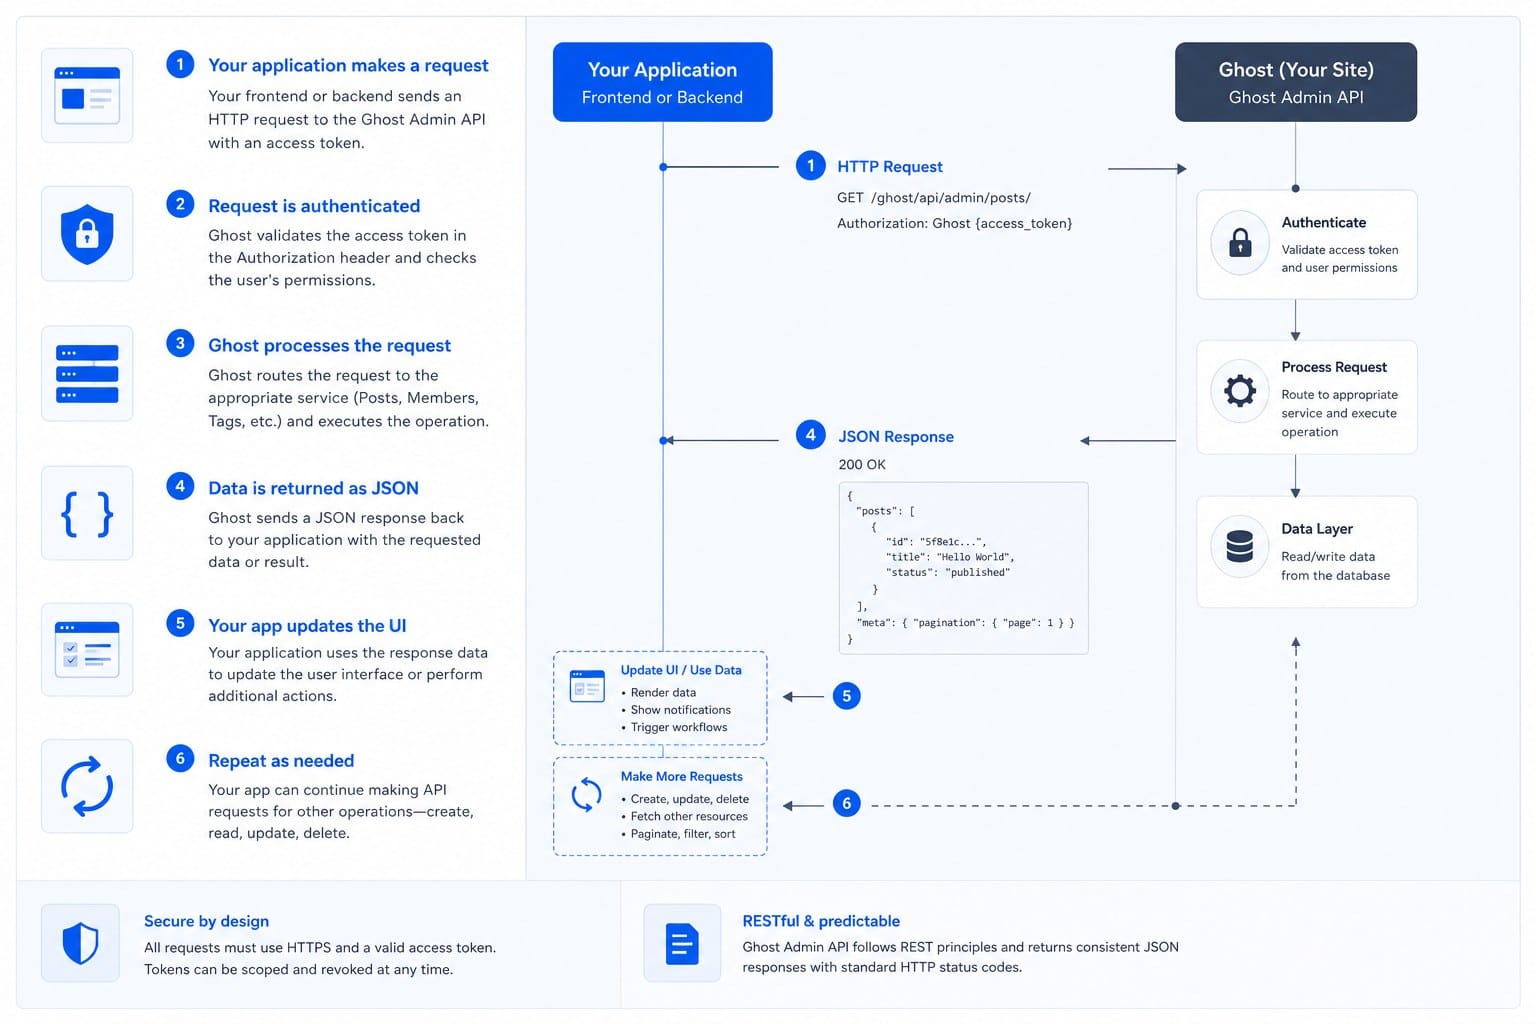
Task: Click the Process Request card title
Action: pyautogui.click(x=1334, y=367)
